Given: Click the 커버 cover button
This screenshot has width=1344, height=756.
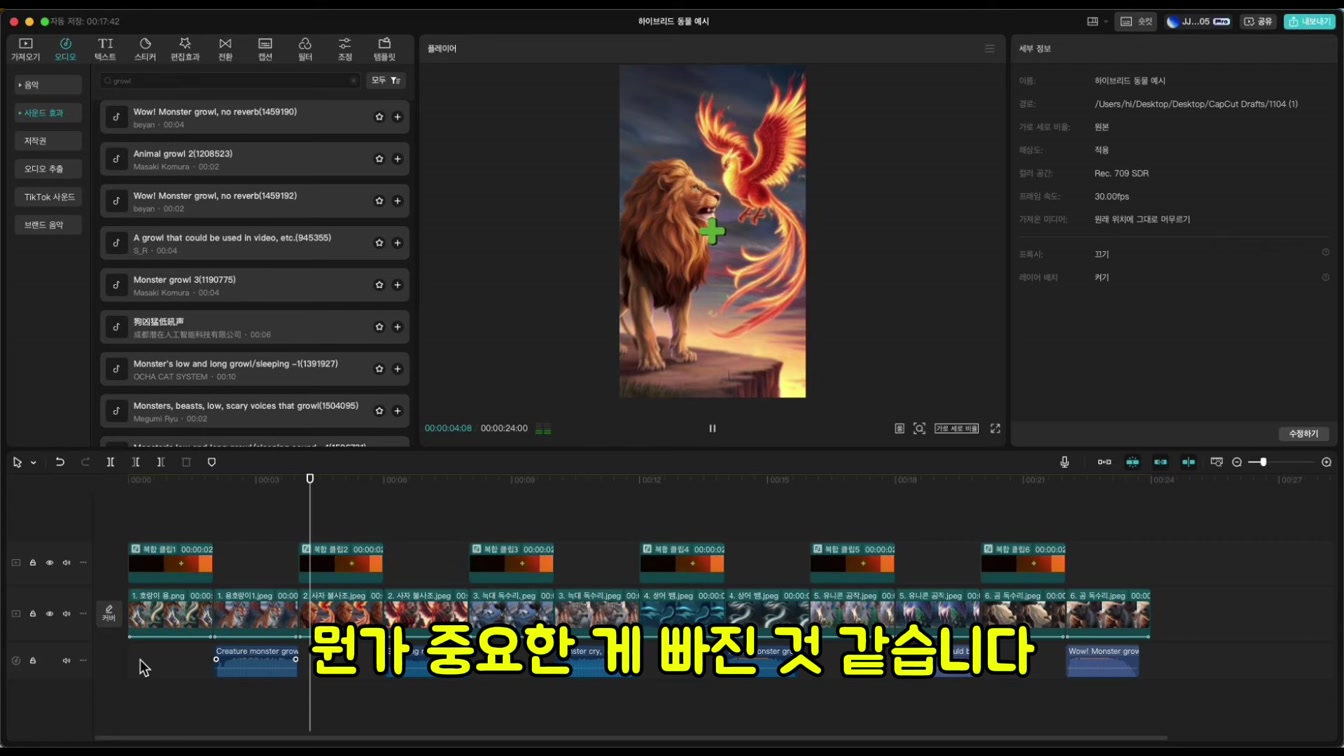Looking at the screenshot, I should tap(109, 613).
